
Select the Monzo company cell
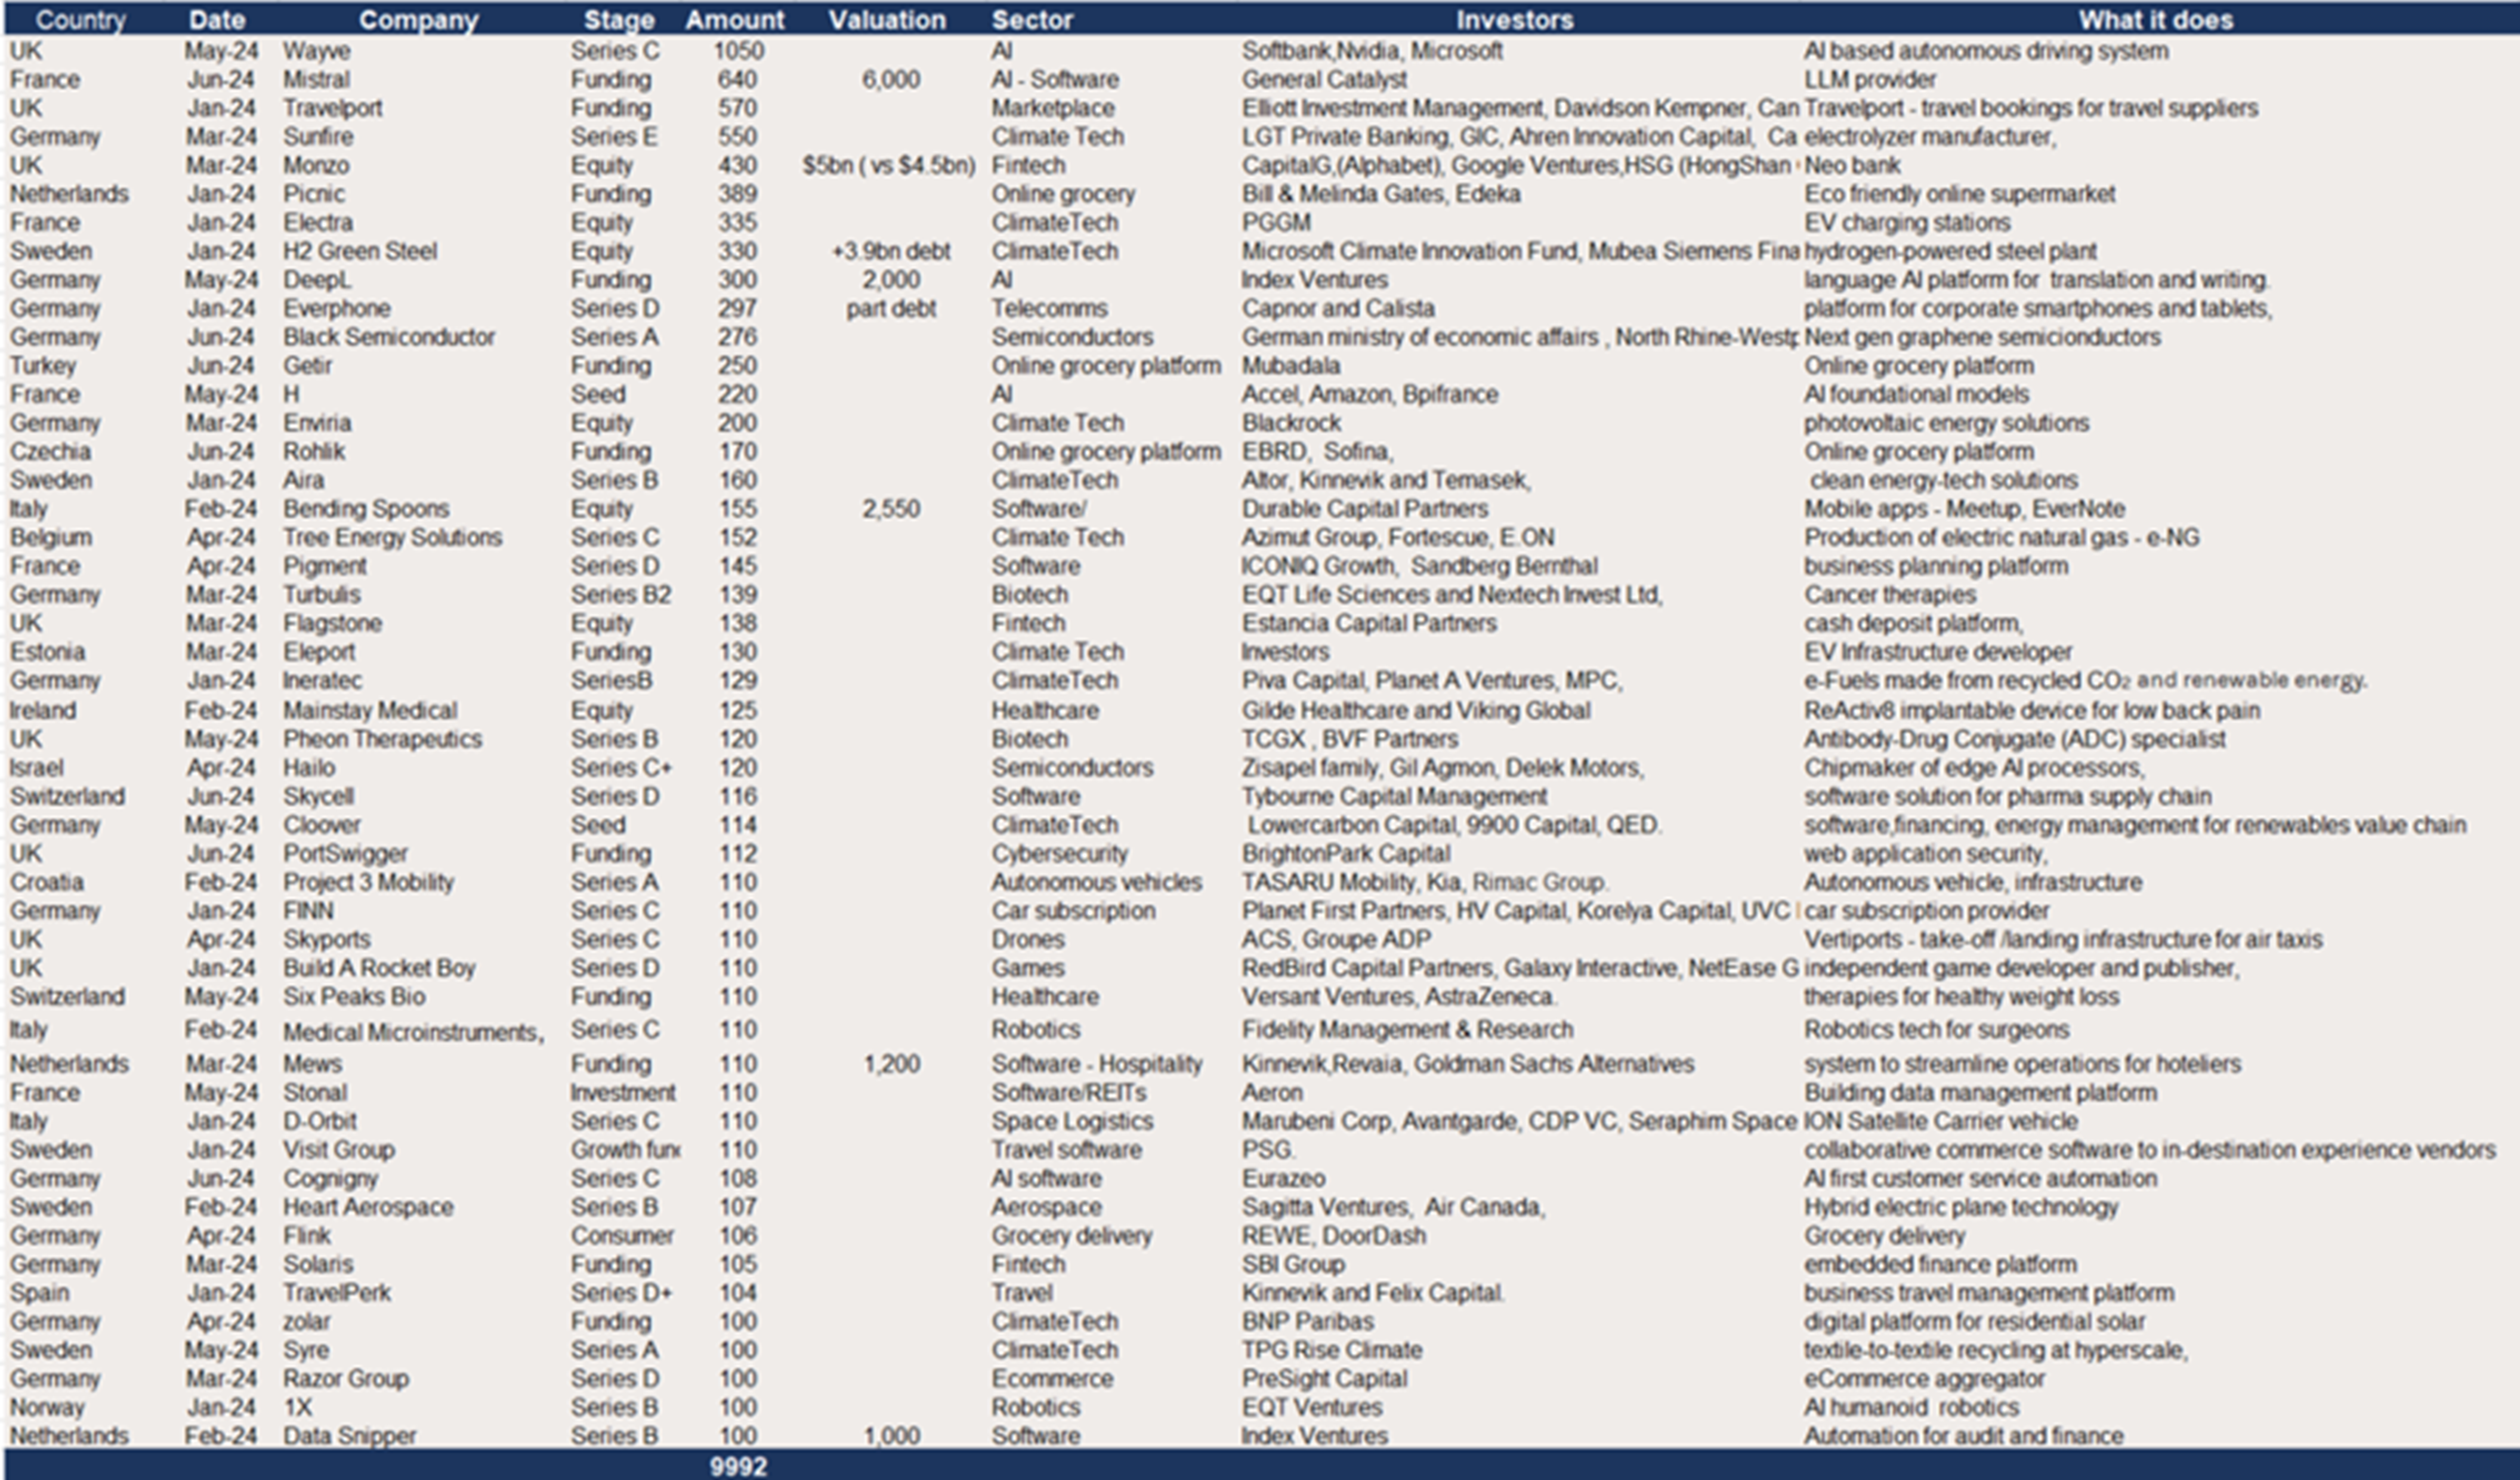316,165
